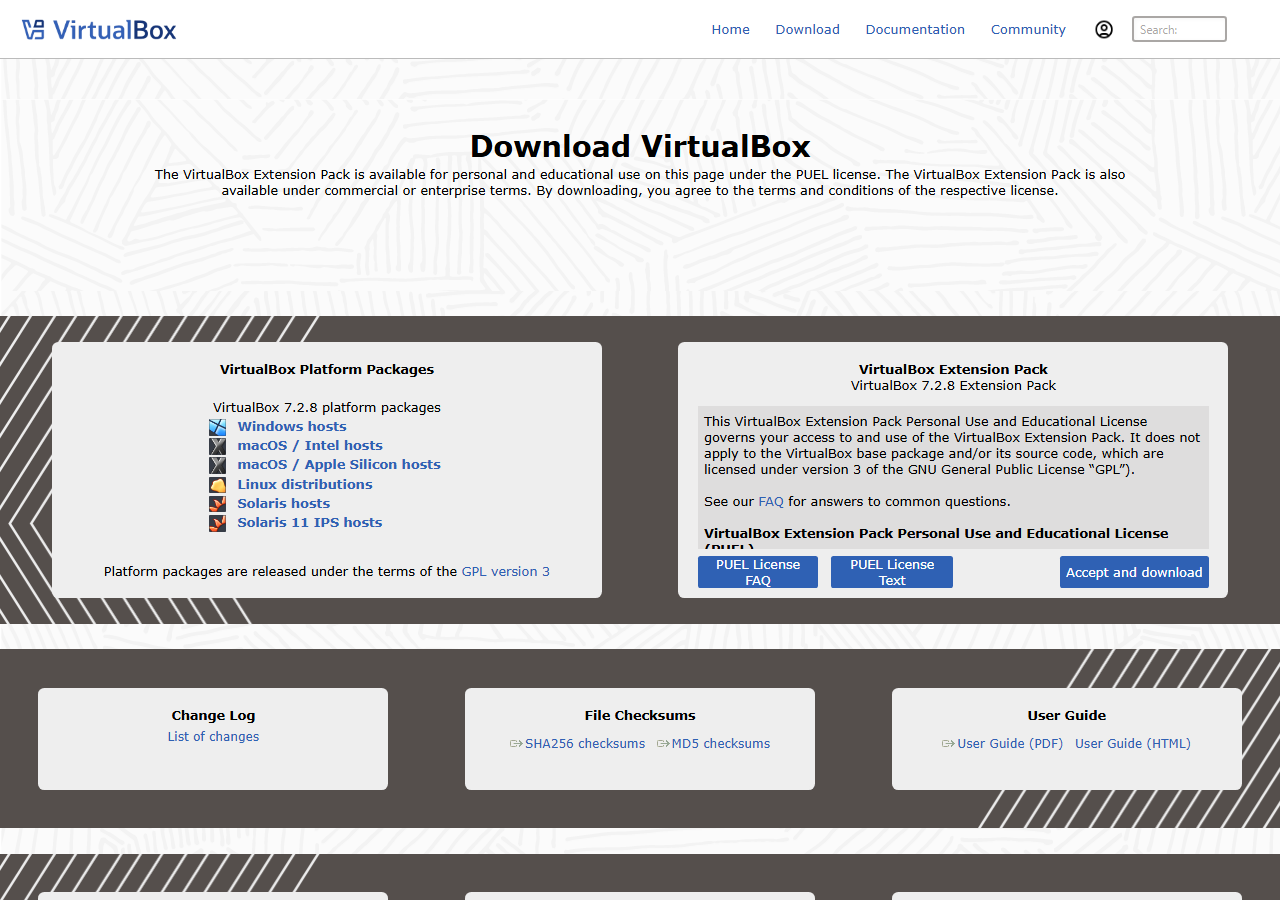Click the VirtualBox Platform Packages heading

[327, 369]
